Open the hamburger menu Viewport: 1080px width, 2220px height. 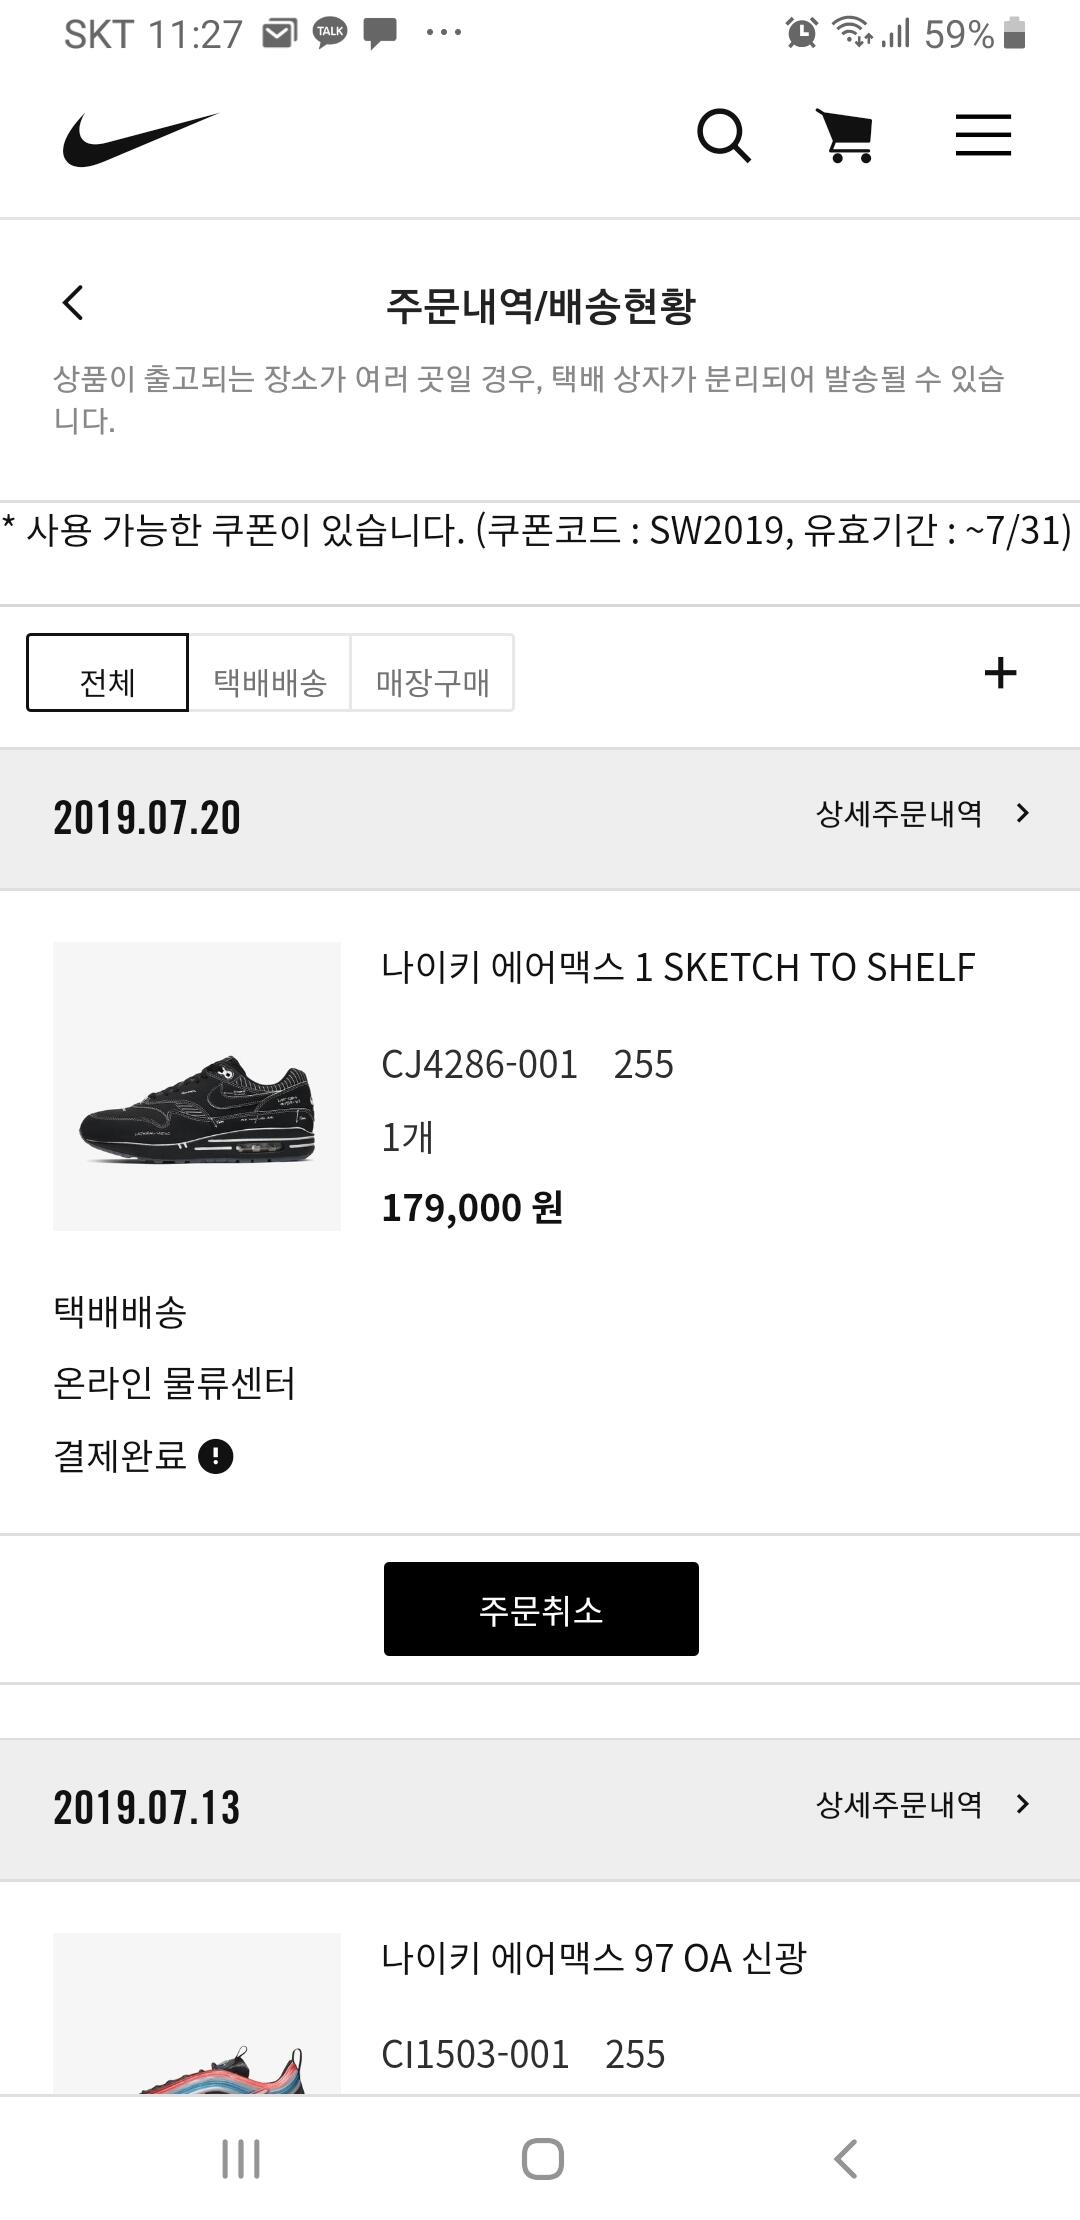click(983, 136)
